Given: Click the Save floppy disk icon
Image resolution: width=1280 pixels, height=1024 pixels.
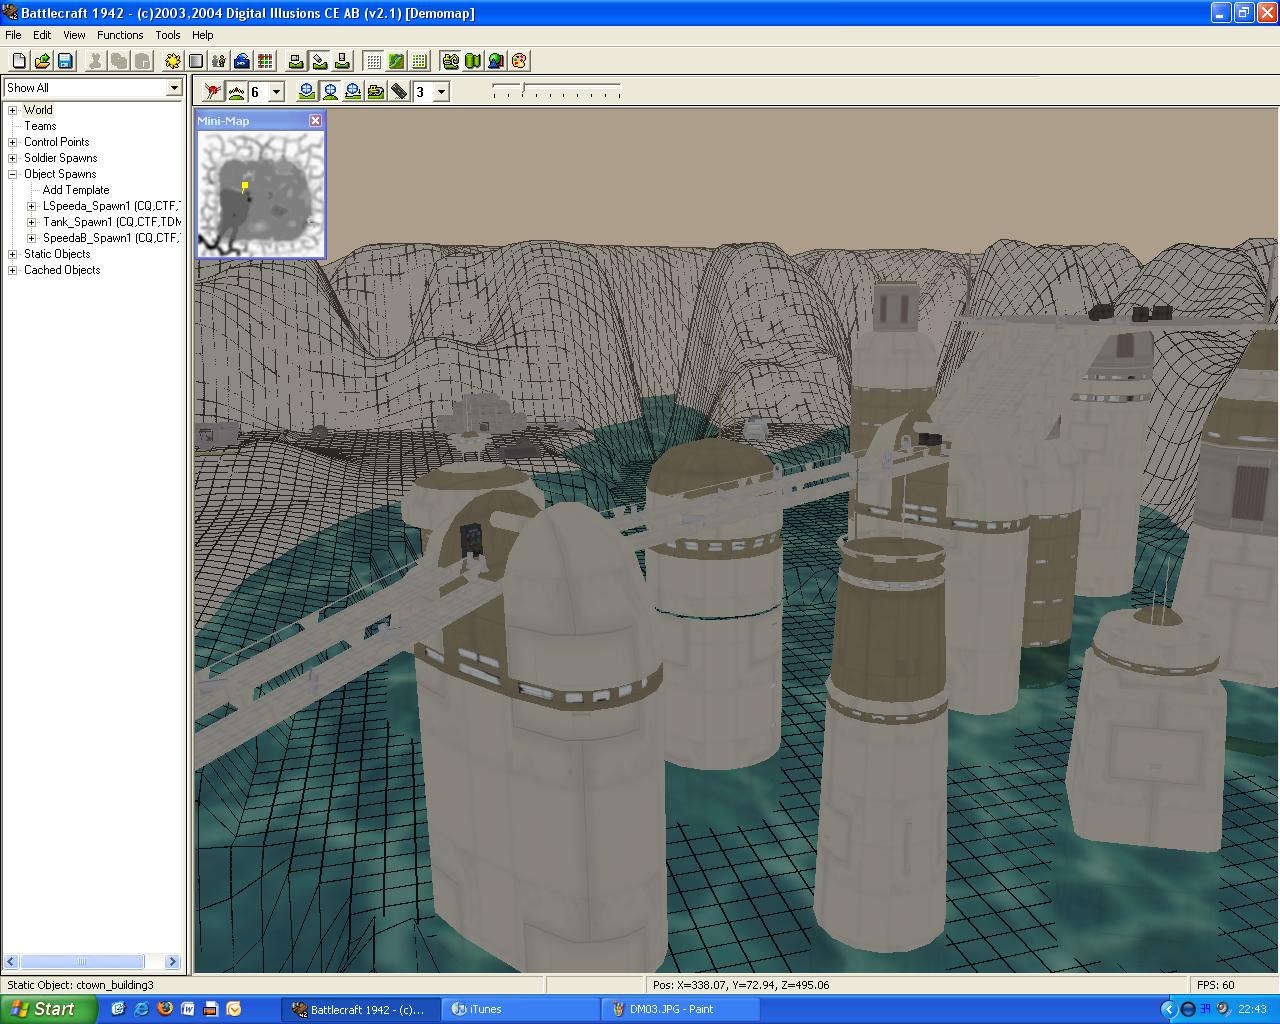Looking at the screenshot, I should [65, 61].
